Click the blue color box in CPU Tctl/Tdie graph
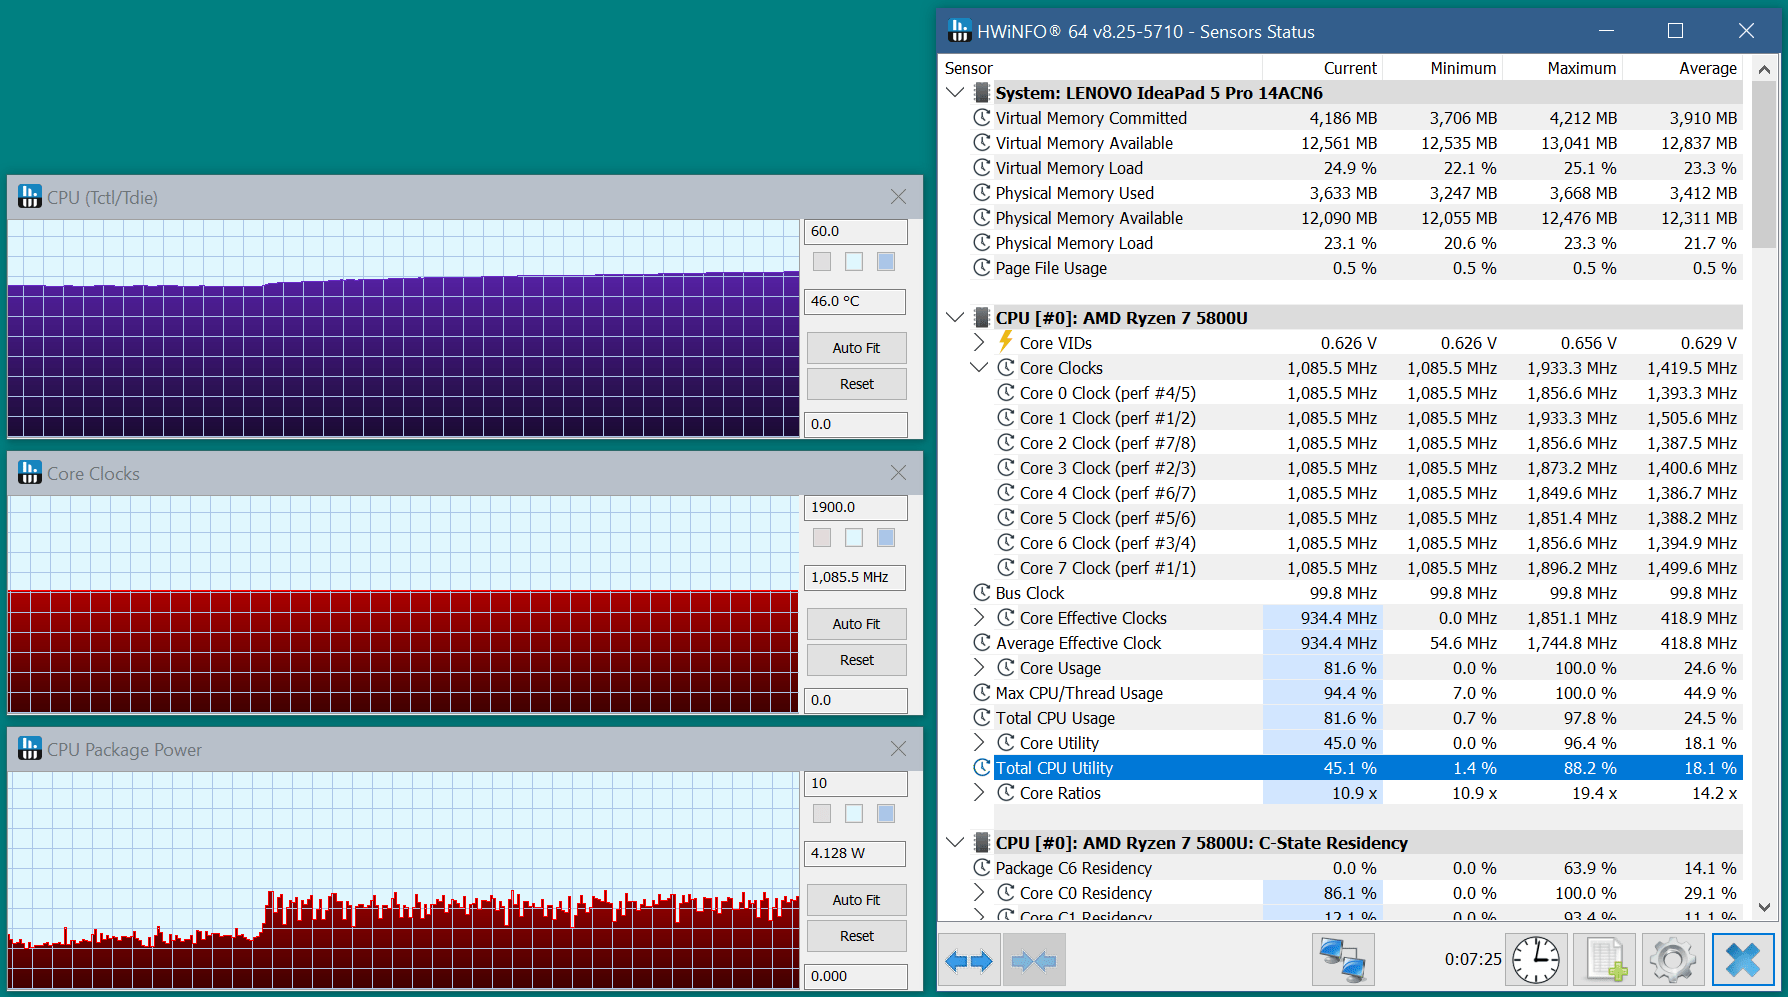This screenshot has width=1788, height=997. pyautogui.click(x=886, y=261)
